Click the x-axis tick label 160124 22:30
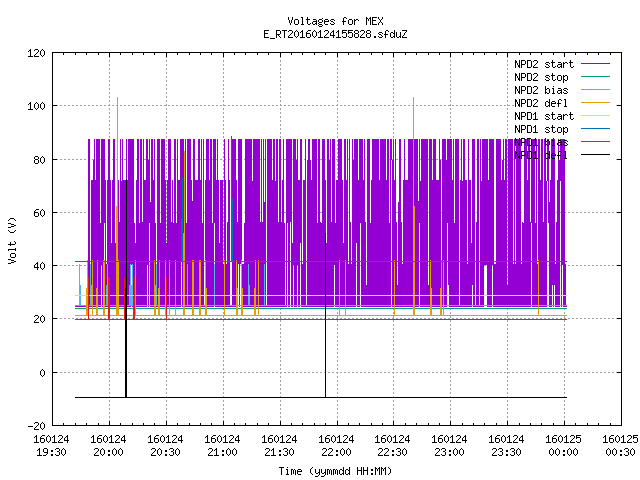This screenshot has width=640, height=480. [393, 446]
